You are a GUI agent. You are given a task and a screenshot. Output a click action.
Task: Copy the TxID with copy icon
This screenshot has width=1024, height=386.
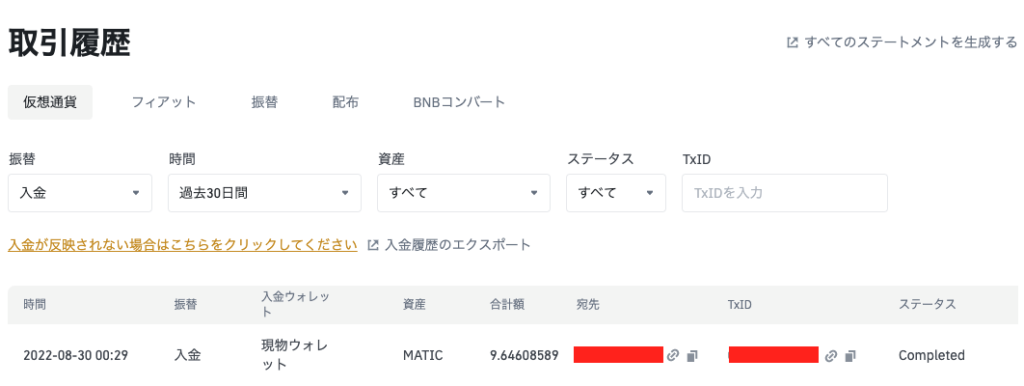pyautogui.click(x=850, y=356)
